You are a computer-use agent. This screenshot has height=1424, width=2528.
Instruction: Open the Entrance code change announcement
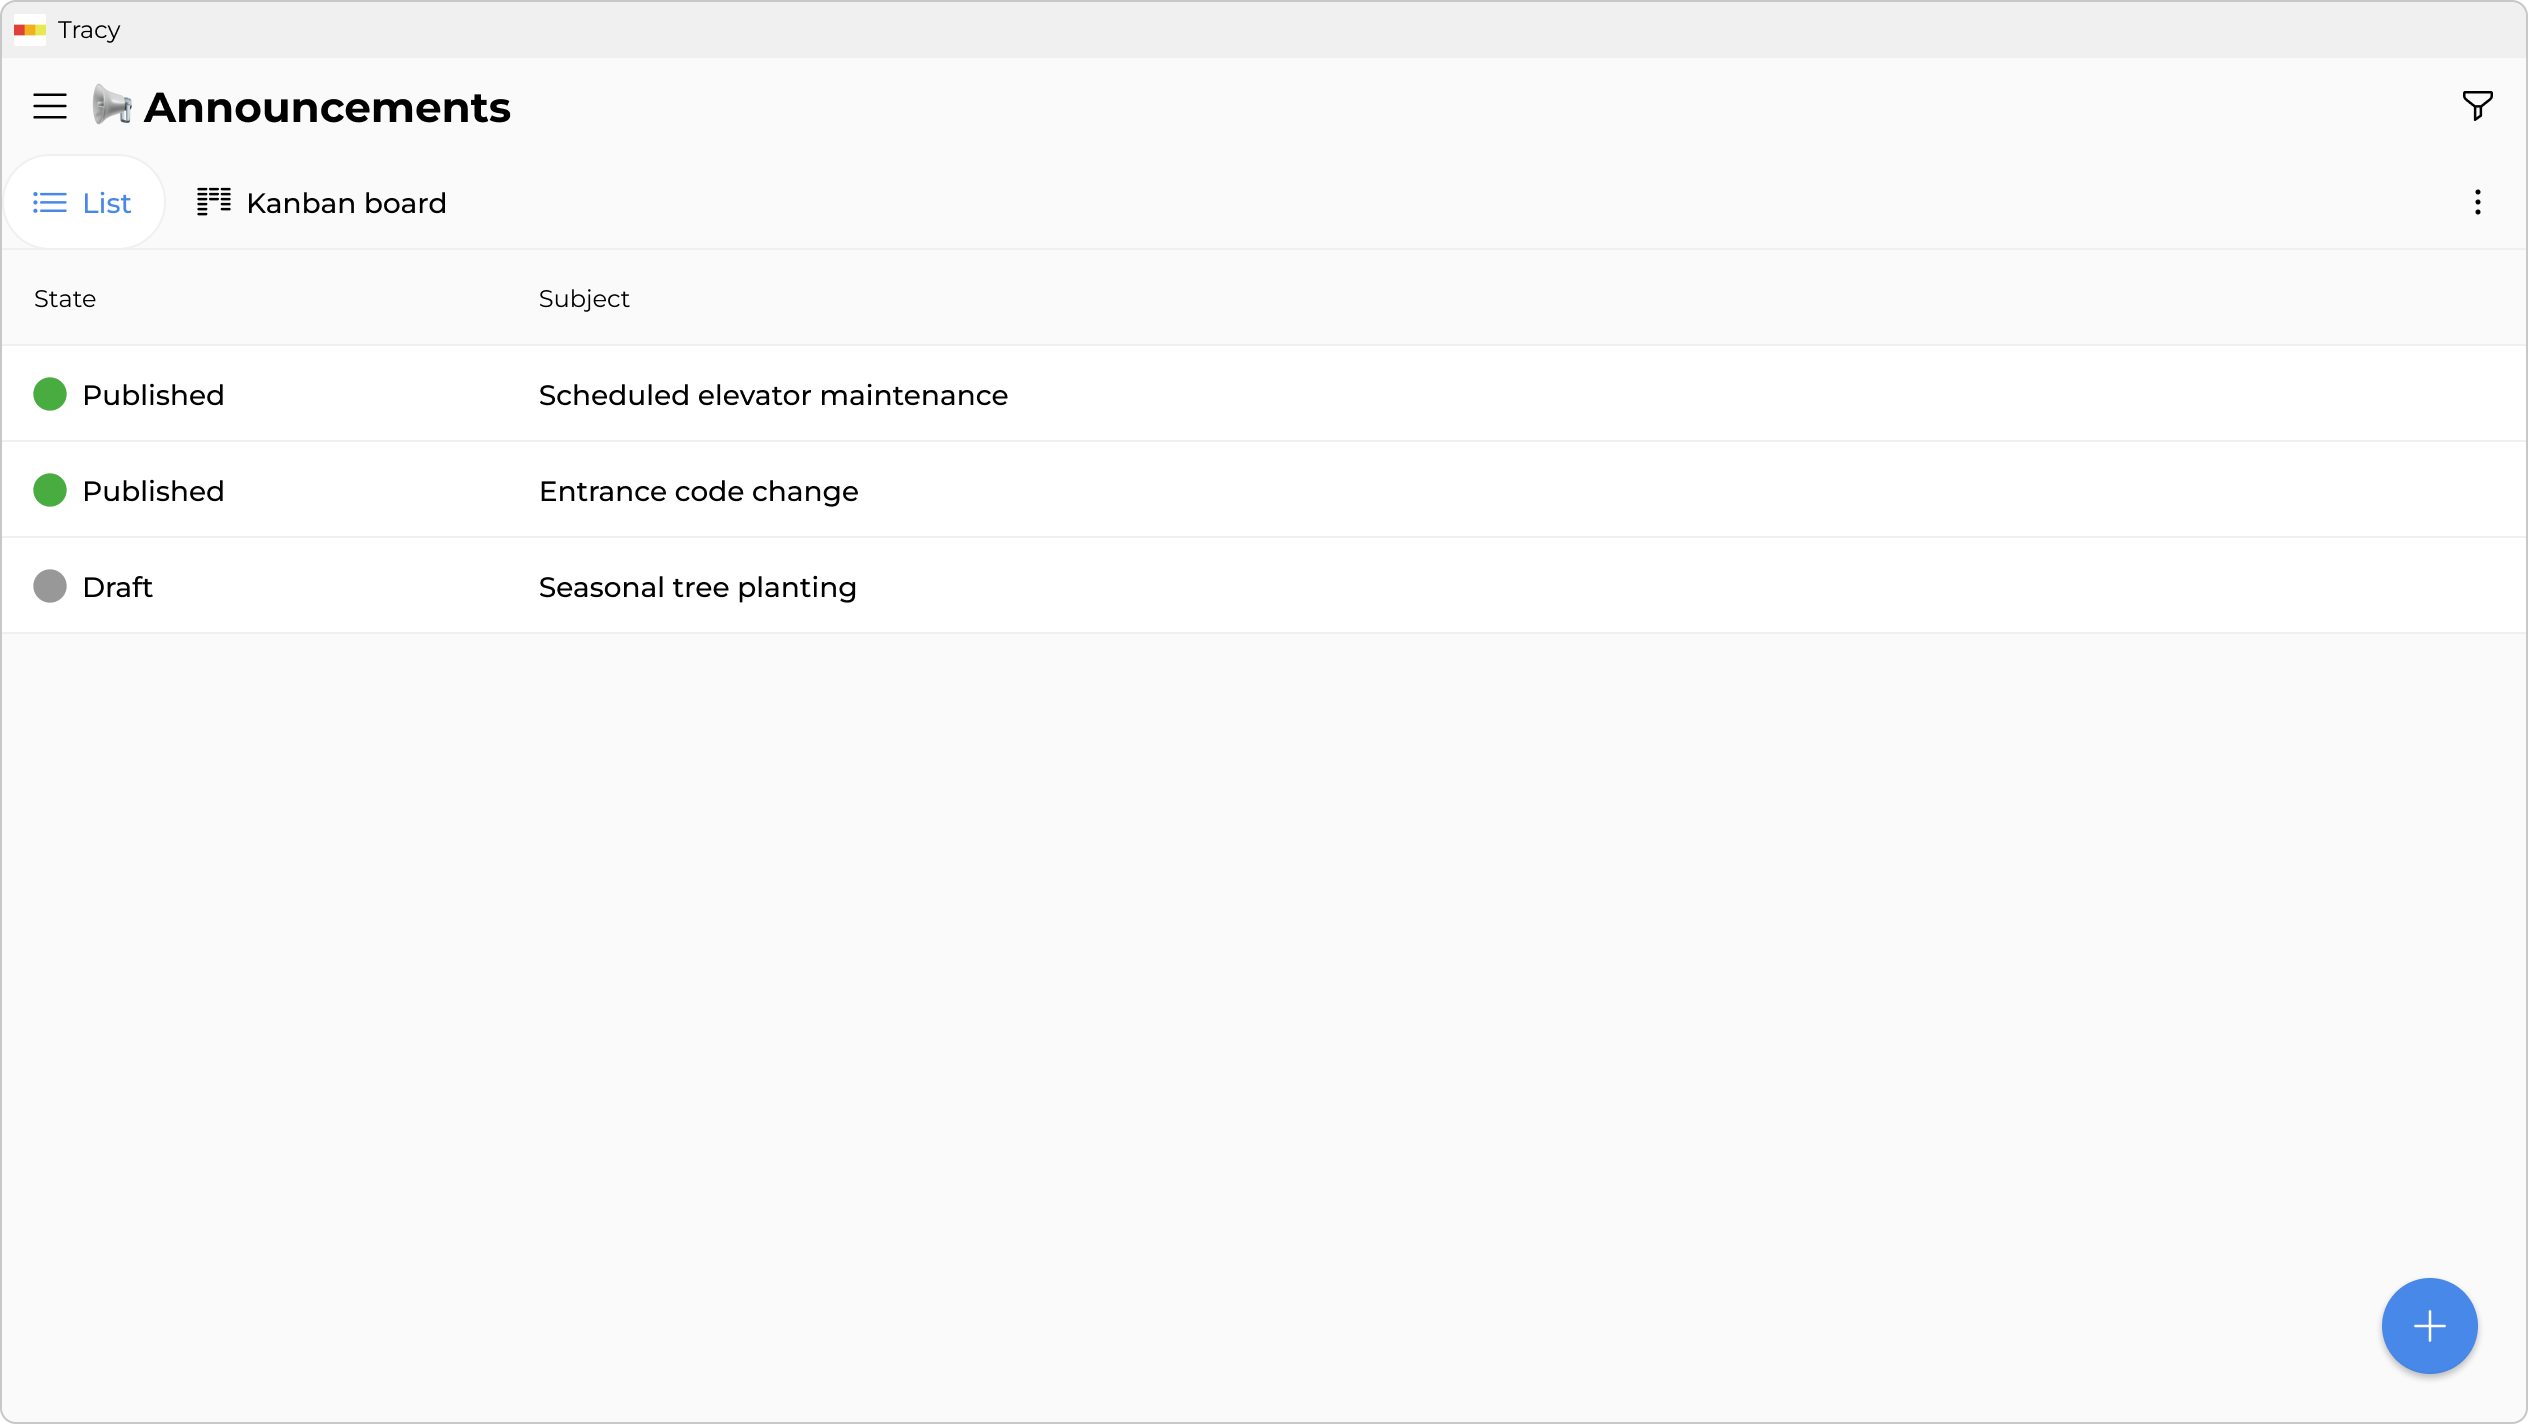click(x=698, y=490)
